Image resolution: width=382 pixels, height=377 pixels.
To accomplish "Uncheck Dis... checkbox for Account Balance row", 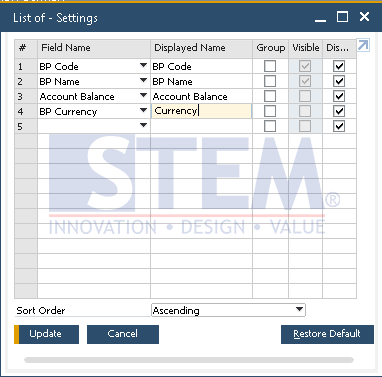I will [x=339, y=96].
